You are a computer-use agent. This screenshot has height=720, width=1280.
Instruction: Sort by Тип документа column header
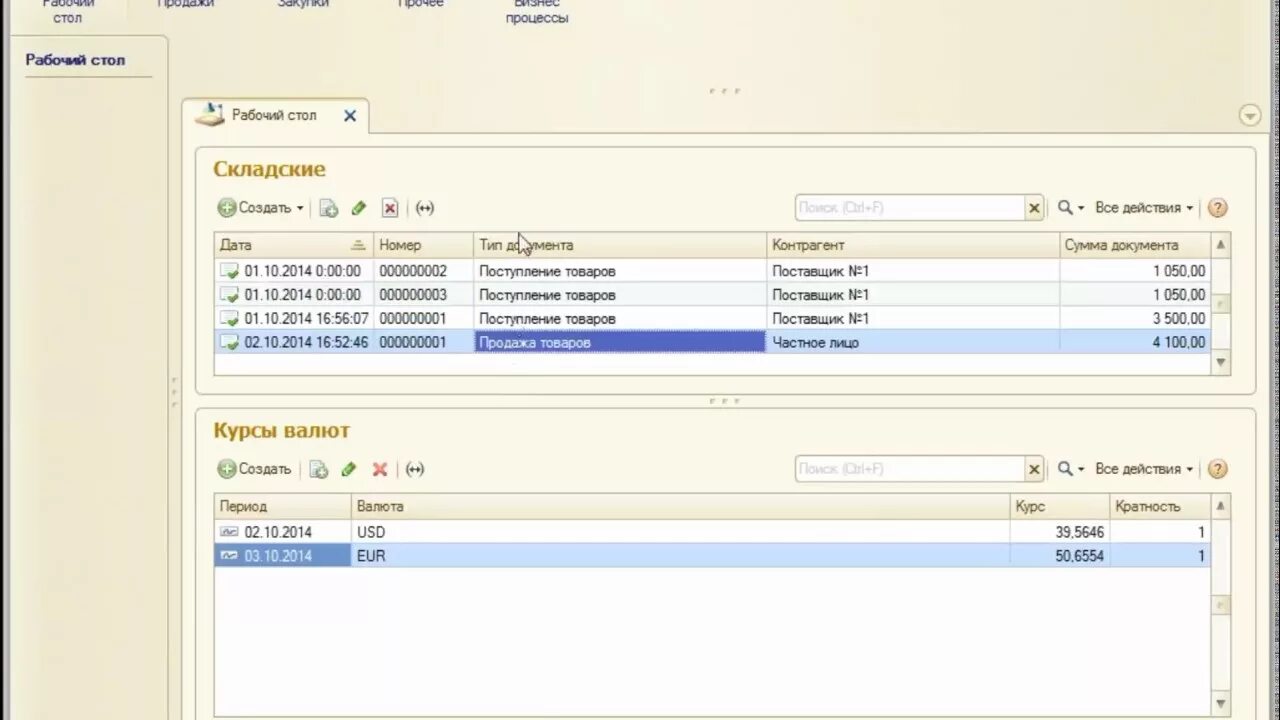[620, 245]
